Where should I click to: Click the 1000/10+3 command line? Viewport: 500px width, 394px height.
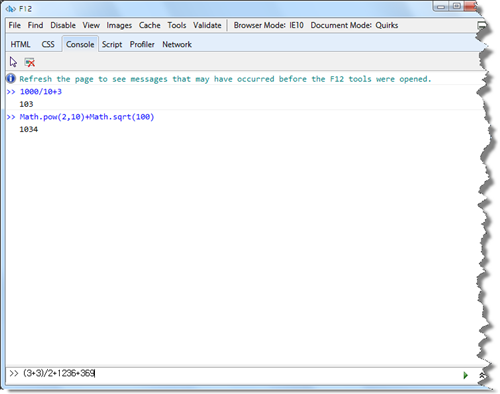point(41,92)
